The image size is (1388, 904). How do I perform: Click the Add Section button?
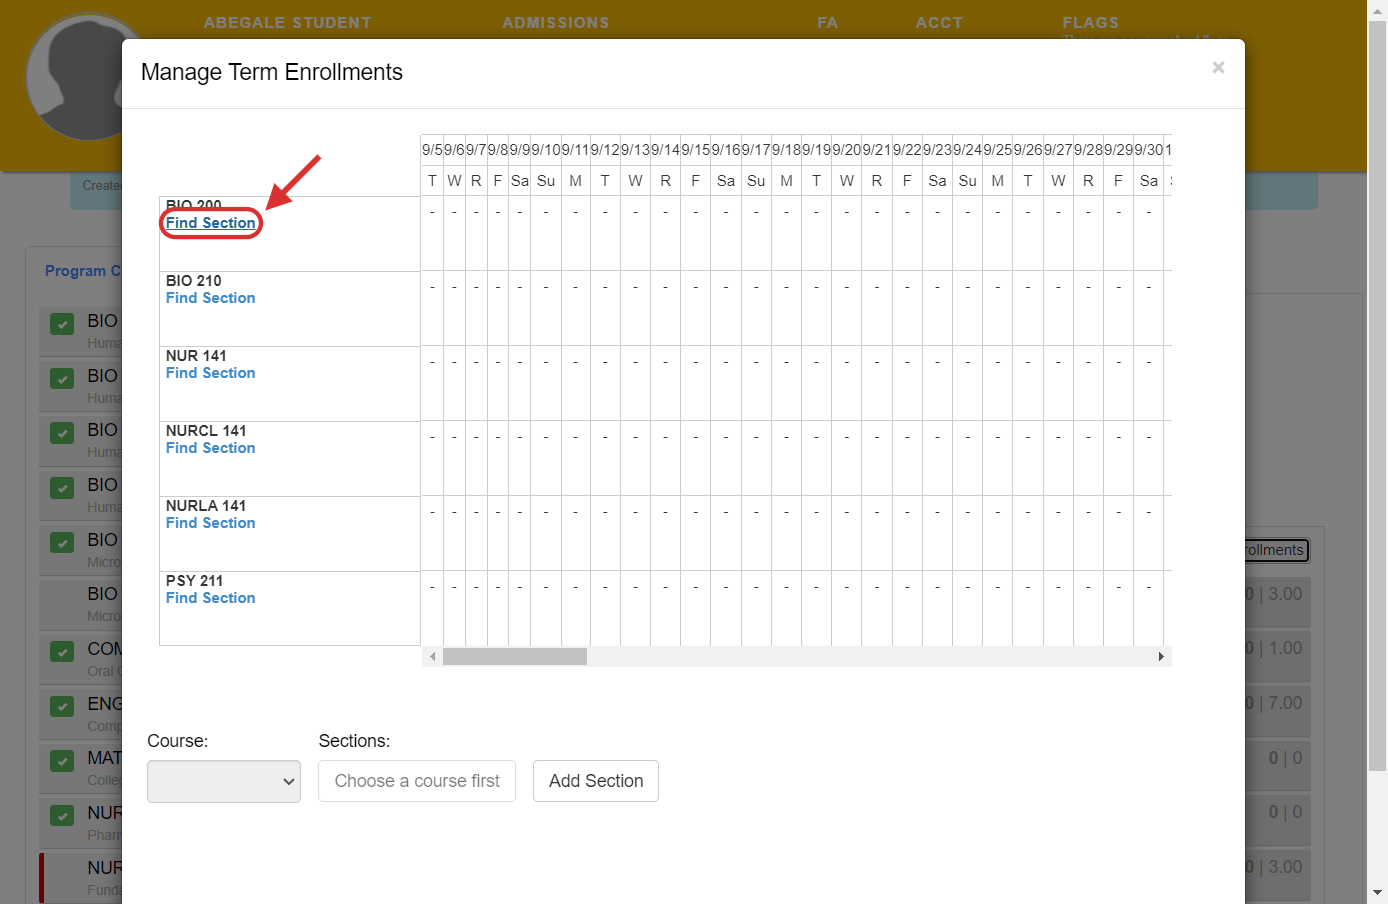tap(595, 781)
